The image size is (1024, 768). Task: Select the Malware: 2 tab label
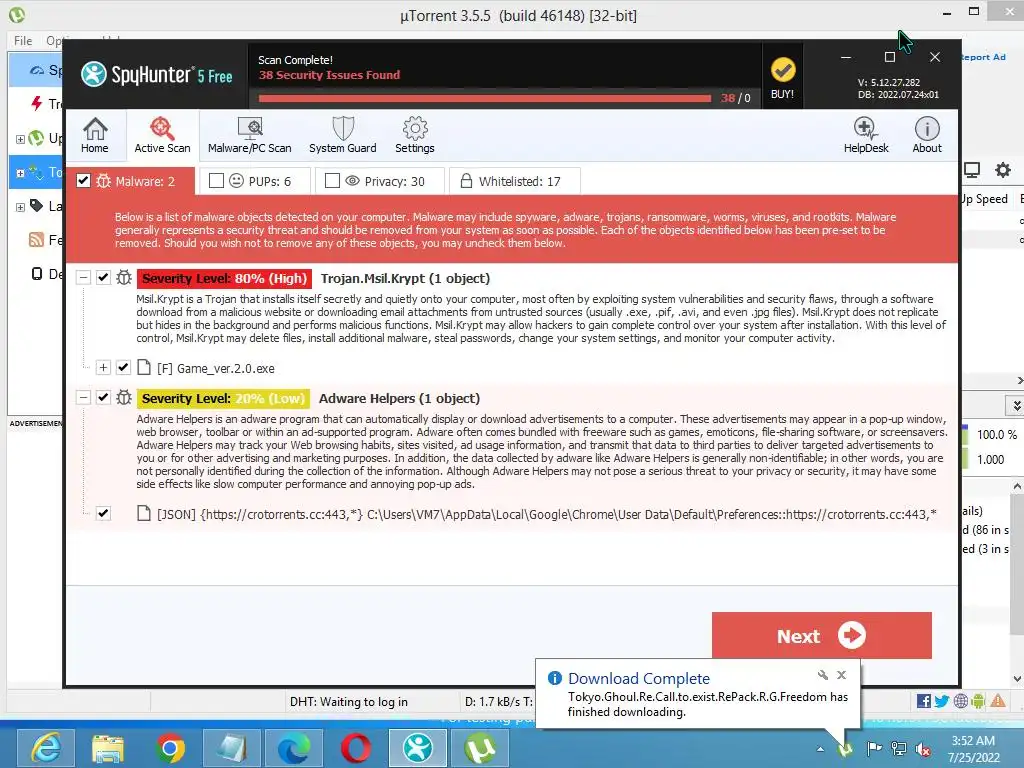tap(145, 181)
